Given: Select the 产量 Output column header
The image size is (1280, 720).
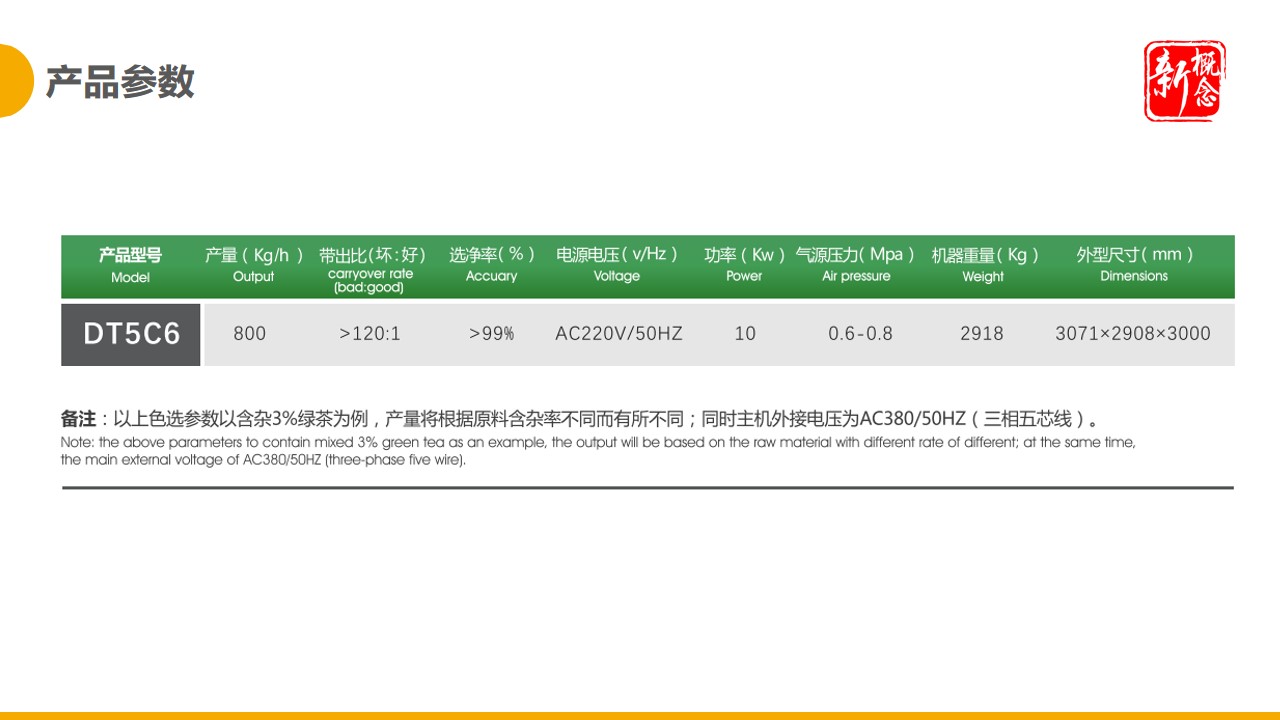Looking at the screenshot, I should click(x=251, y=266).
